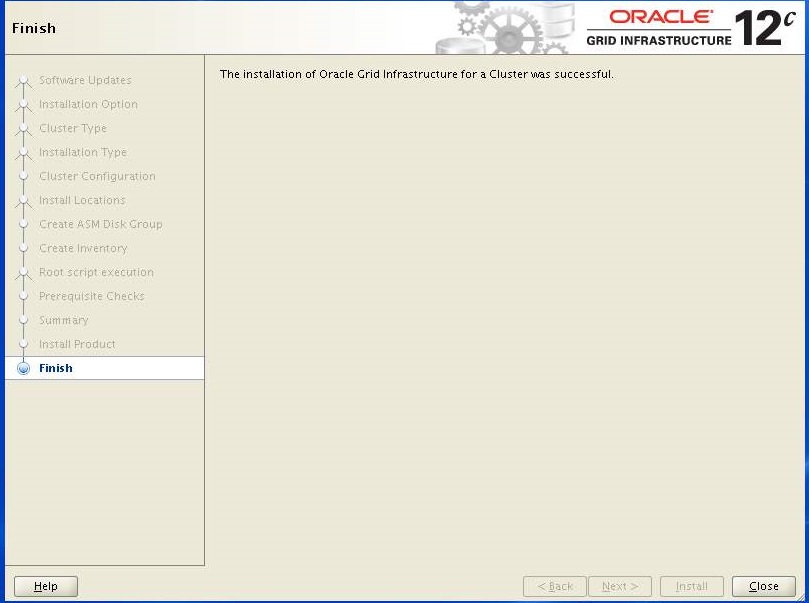
Task: Select the Create Inventory step
Action: coord(83,248)
